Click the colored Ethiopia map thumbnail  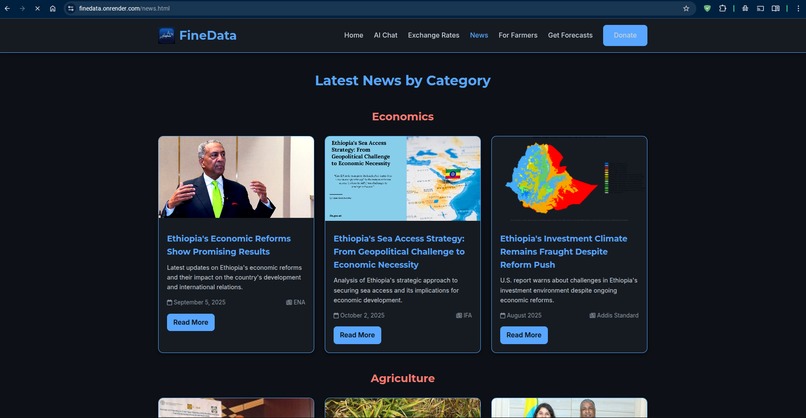click(x=569, y=178)
